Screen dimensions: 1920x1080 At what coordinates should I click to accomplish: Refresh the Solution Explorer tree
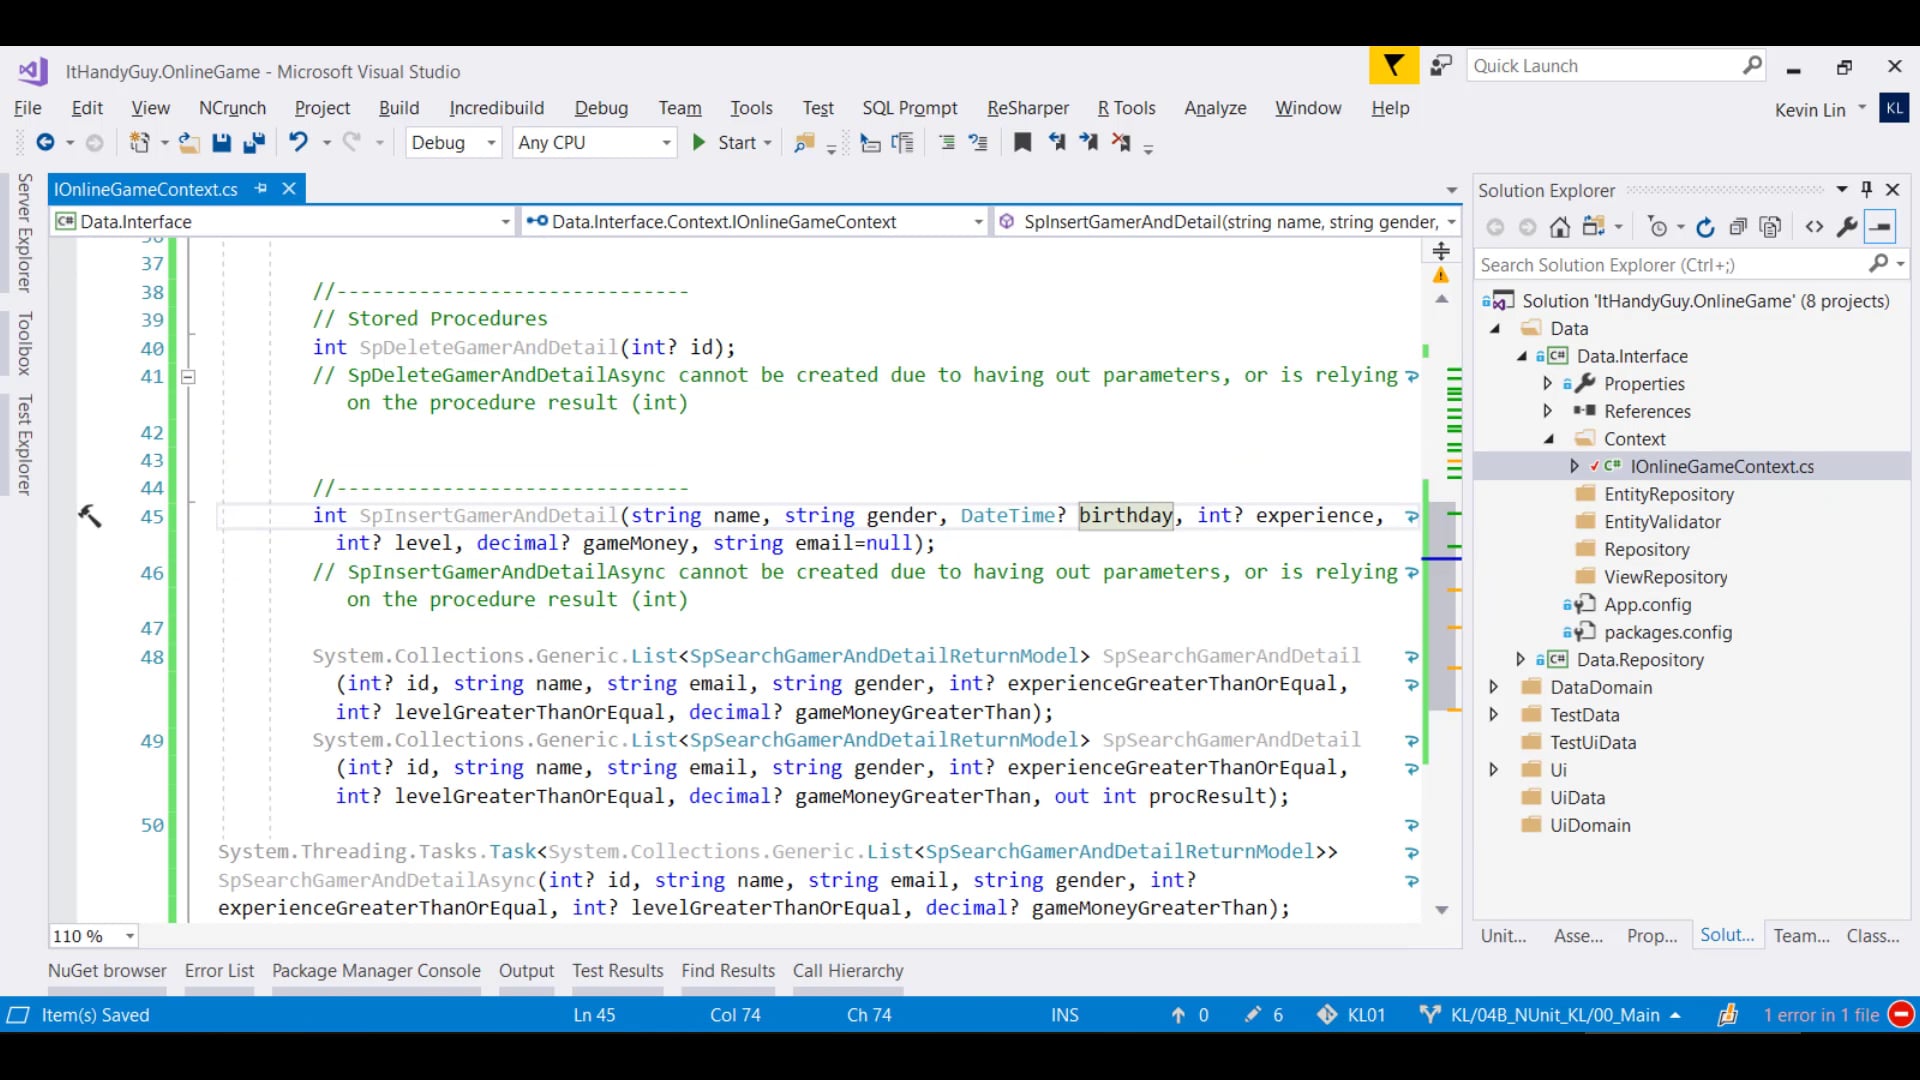point(1705,228)
